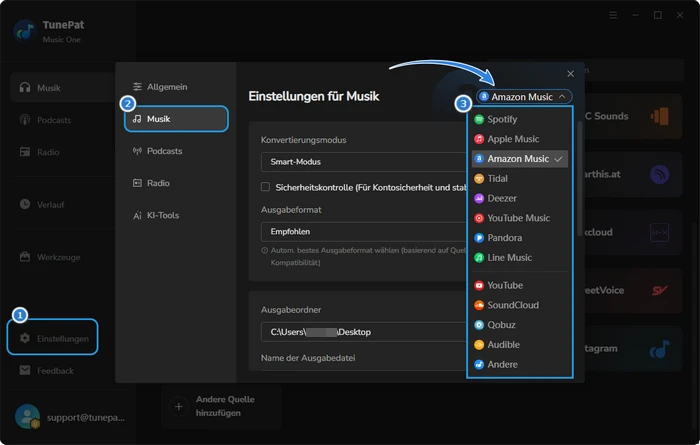Open Werkzeuge in the main sidebar
700x445 pixels.
click(x=62, y=257)
